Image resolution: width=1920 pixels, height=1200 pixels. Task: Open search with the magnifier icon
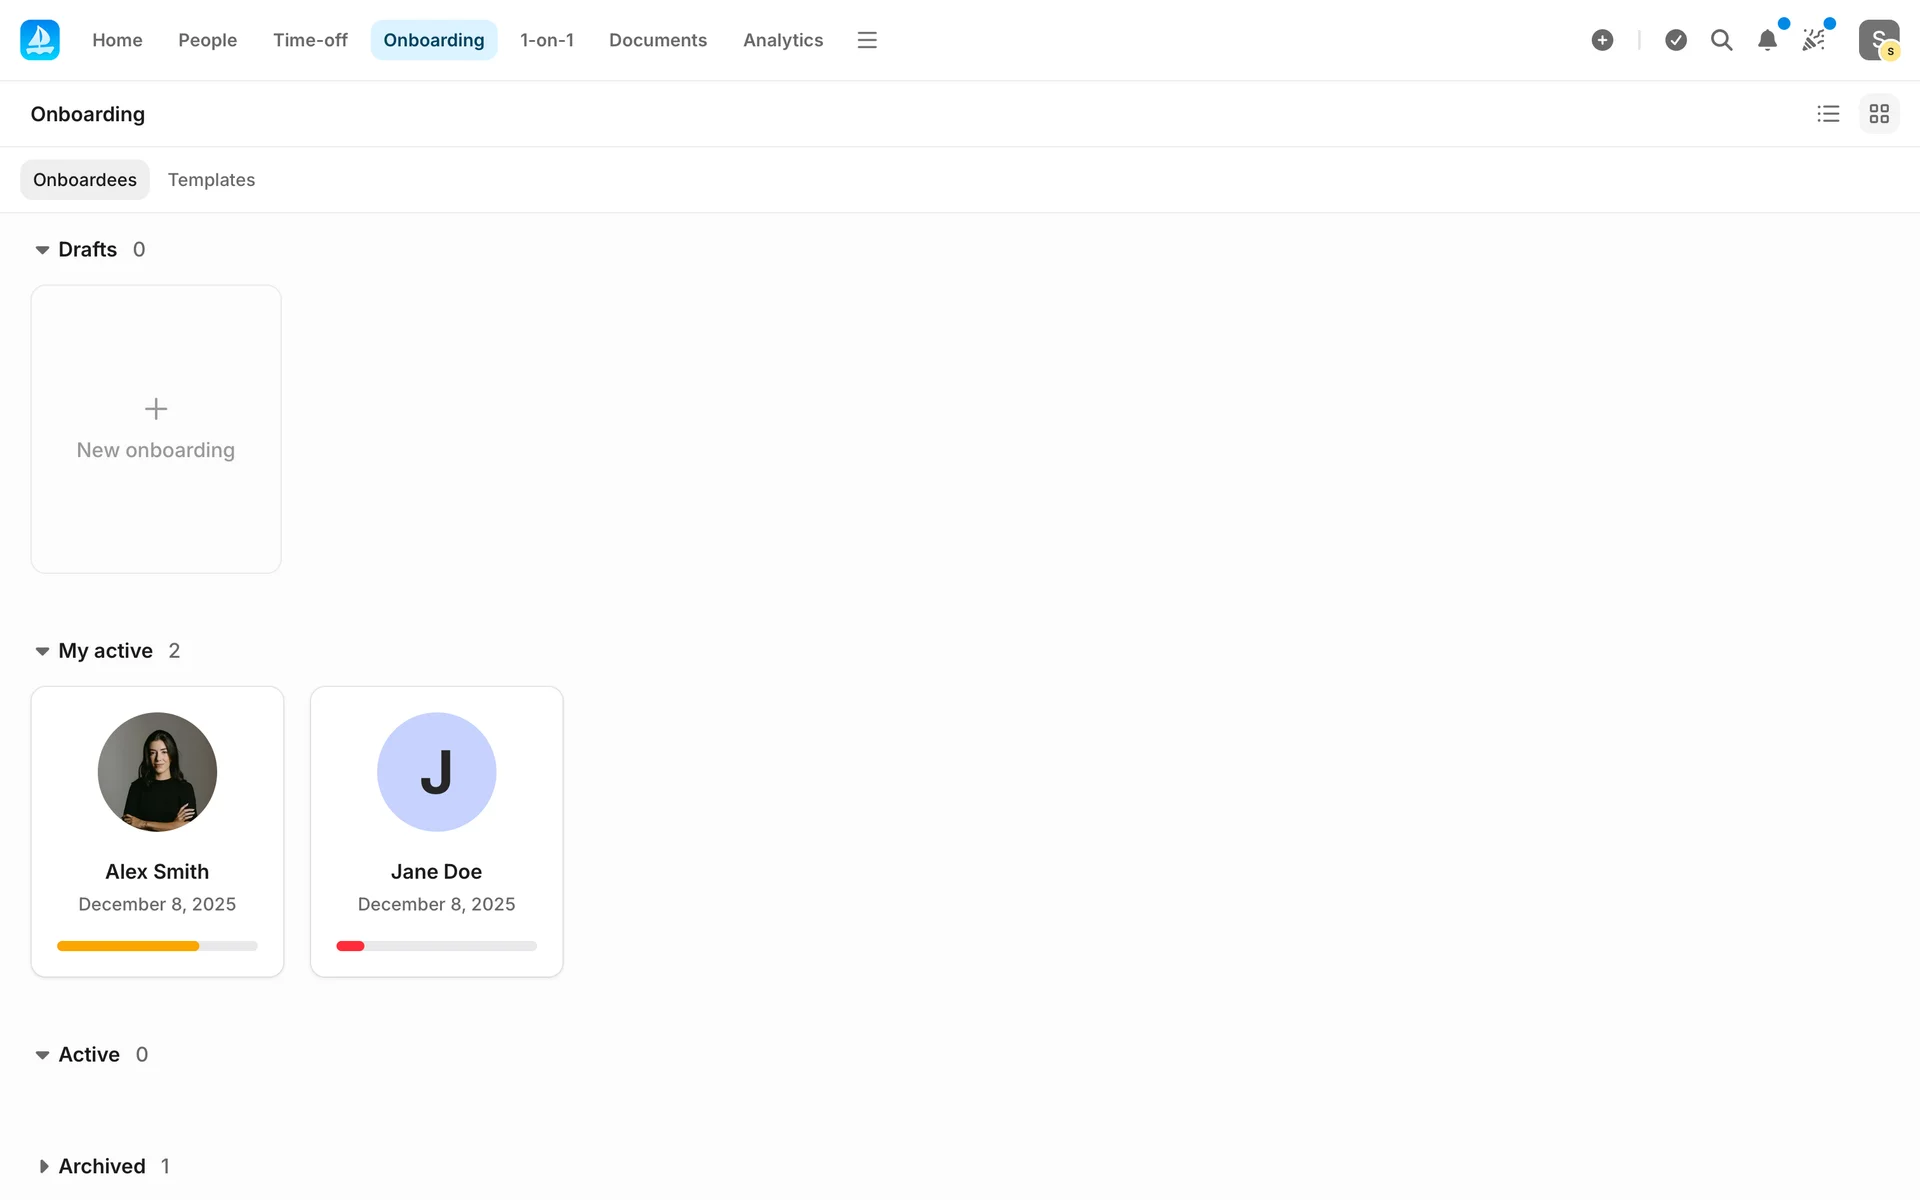click(x=1721, y=40)
